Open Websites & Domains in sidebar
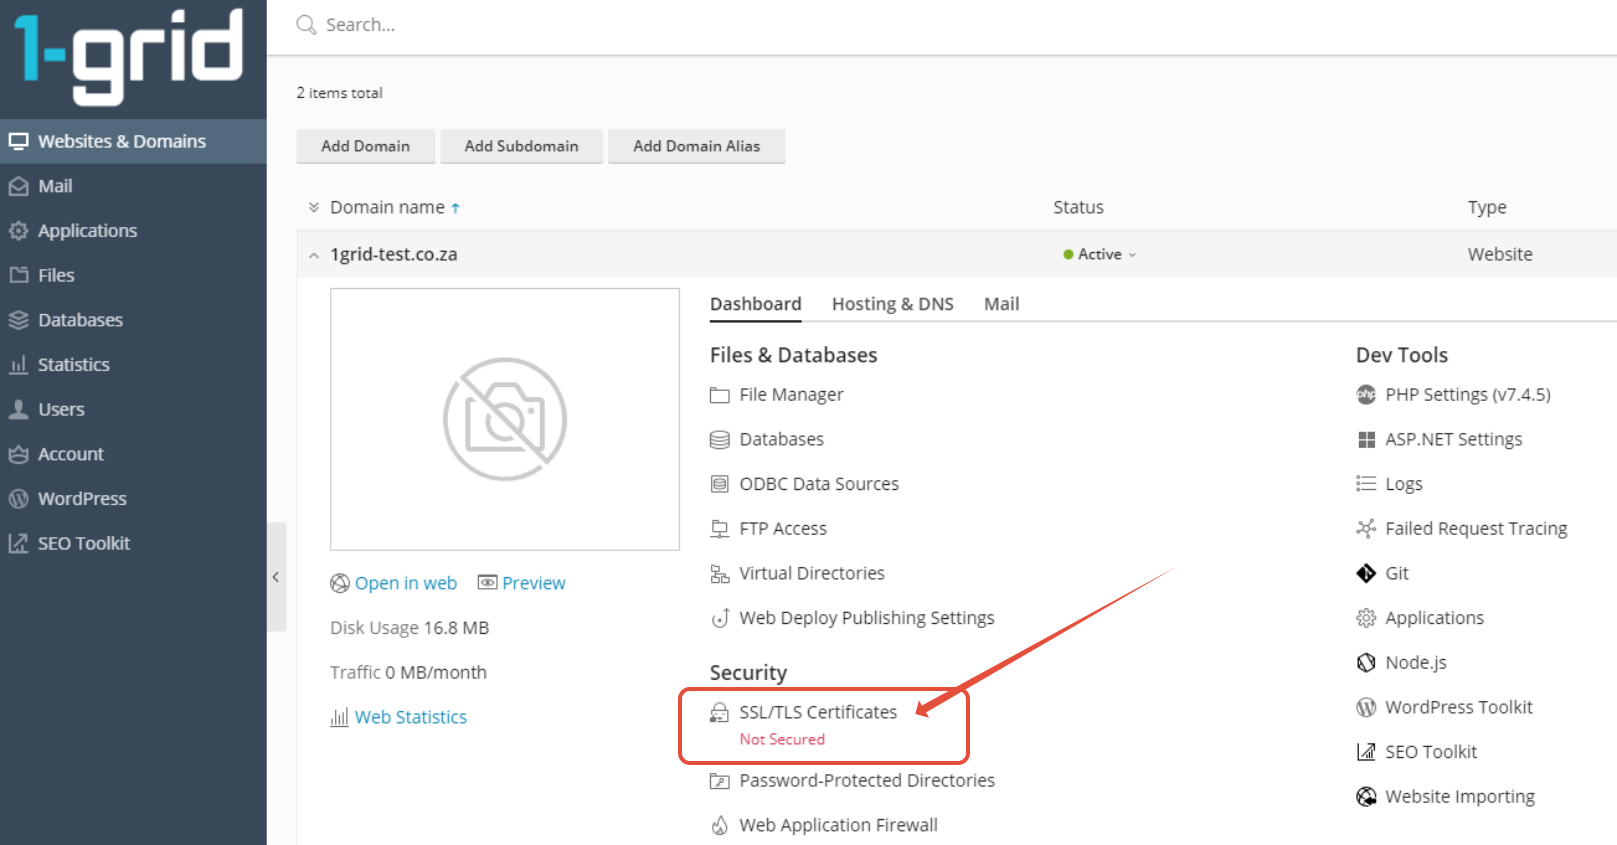Screen dimensions: 1617x845 133,141
